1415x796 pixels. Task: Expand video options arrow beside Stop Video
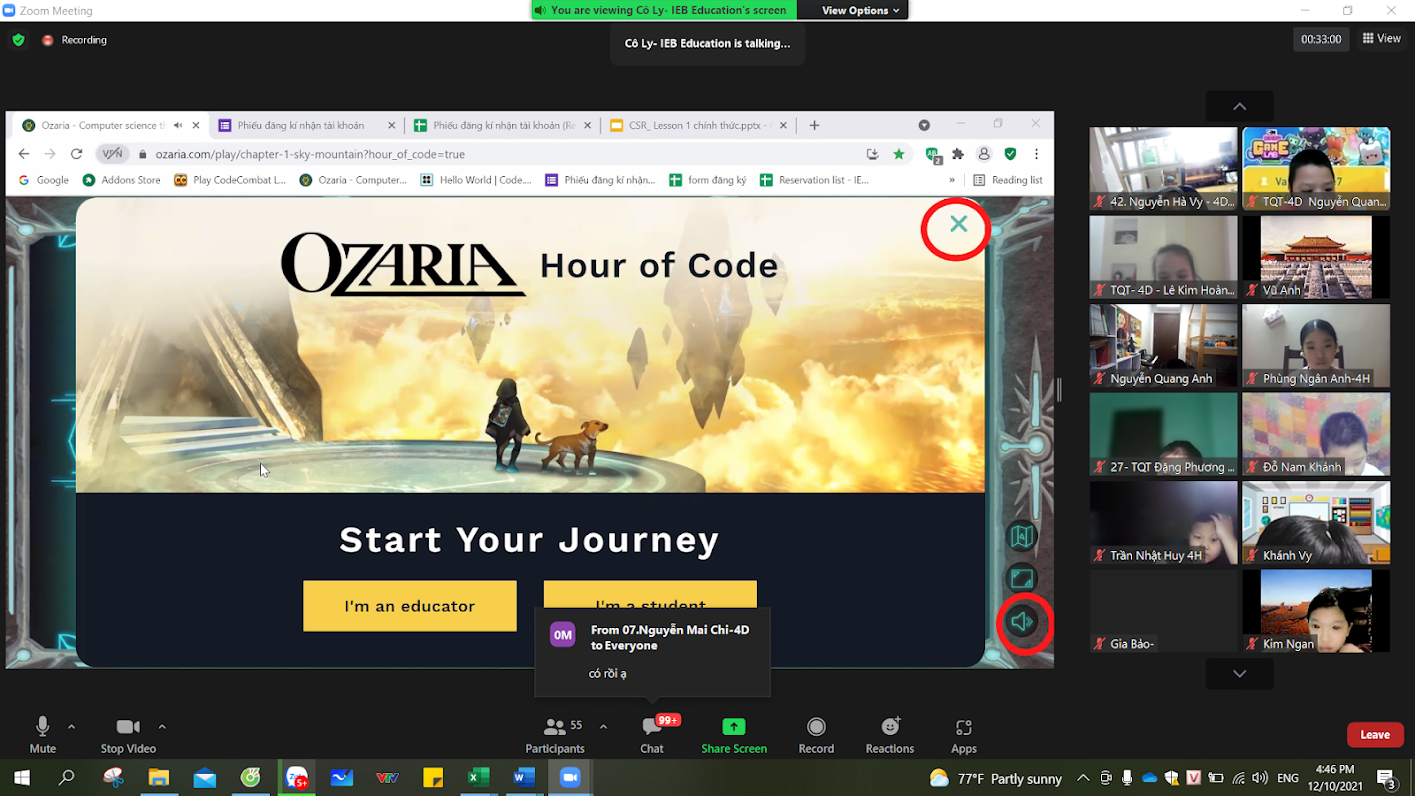162,727
